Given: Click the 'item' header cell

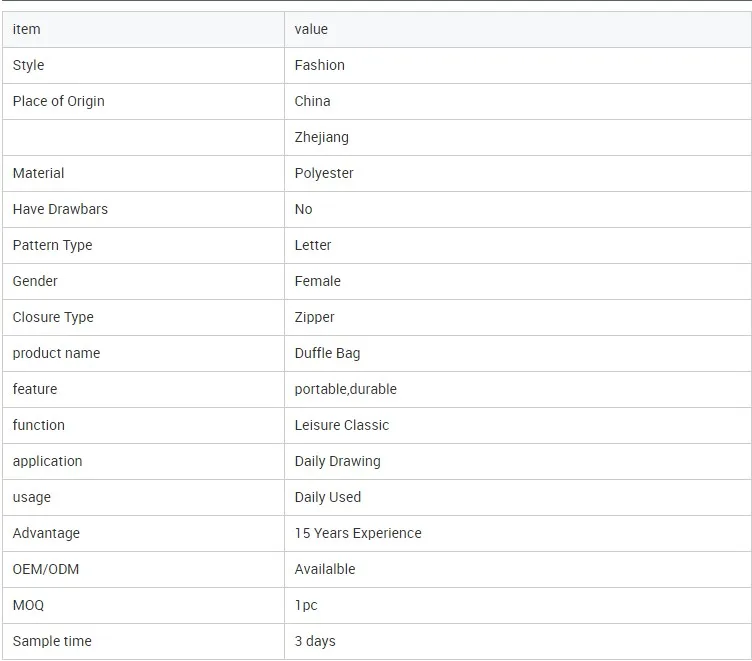Looking at the screenshot, I should coord(27,29).
